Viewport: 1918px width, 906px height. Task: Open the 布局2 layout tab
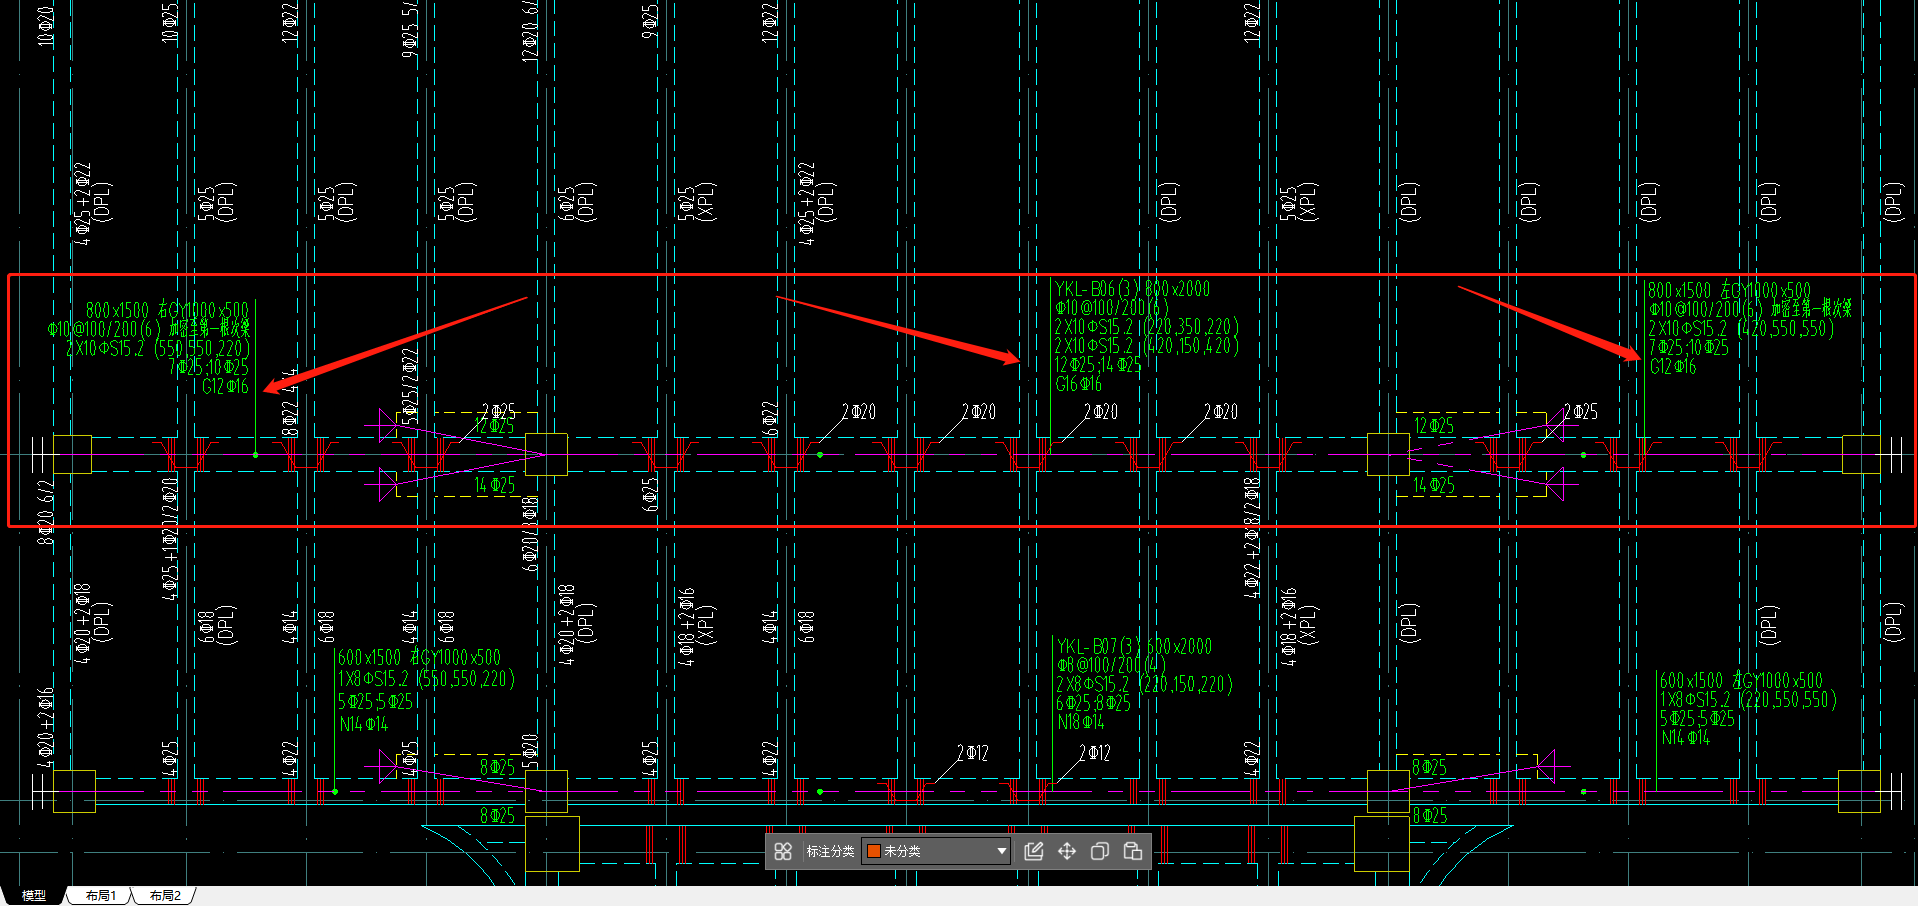click(x=165, y=896)
